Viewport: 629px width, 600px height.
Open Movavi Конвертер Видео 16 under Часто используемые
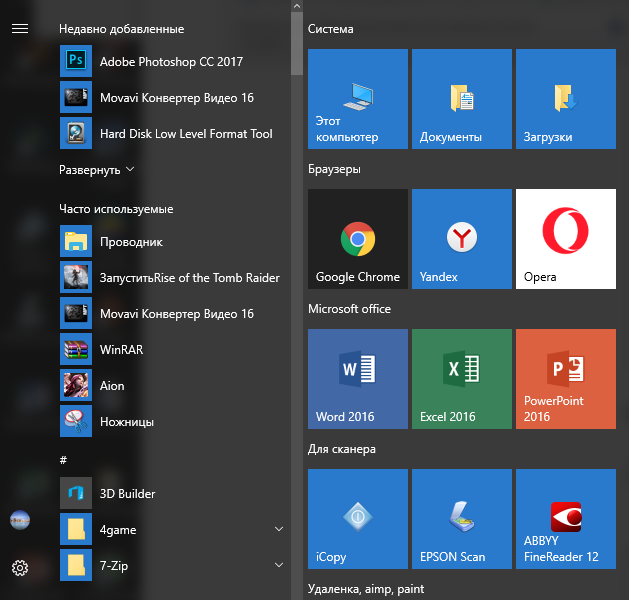(174, 313)
